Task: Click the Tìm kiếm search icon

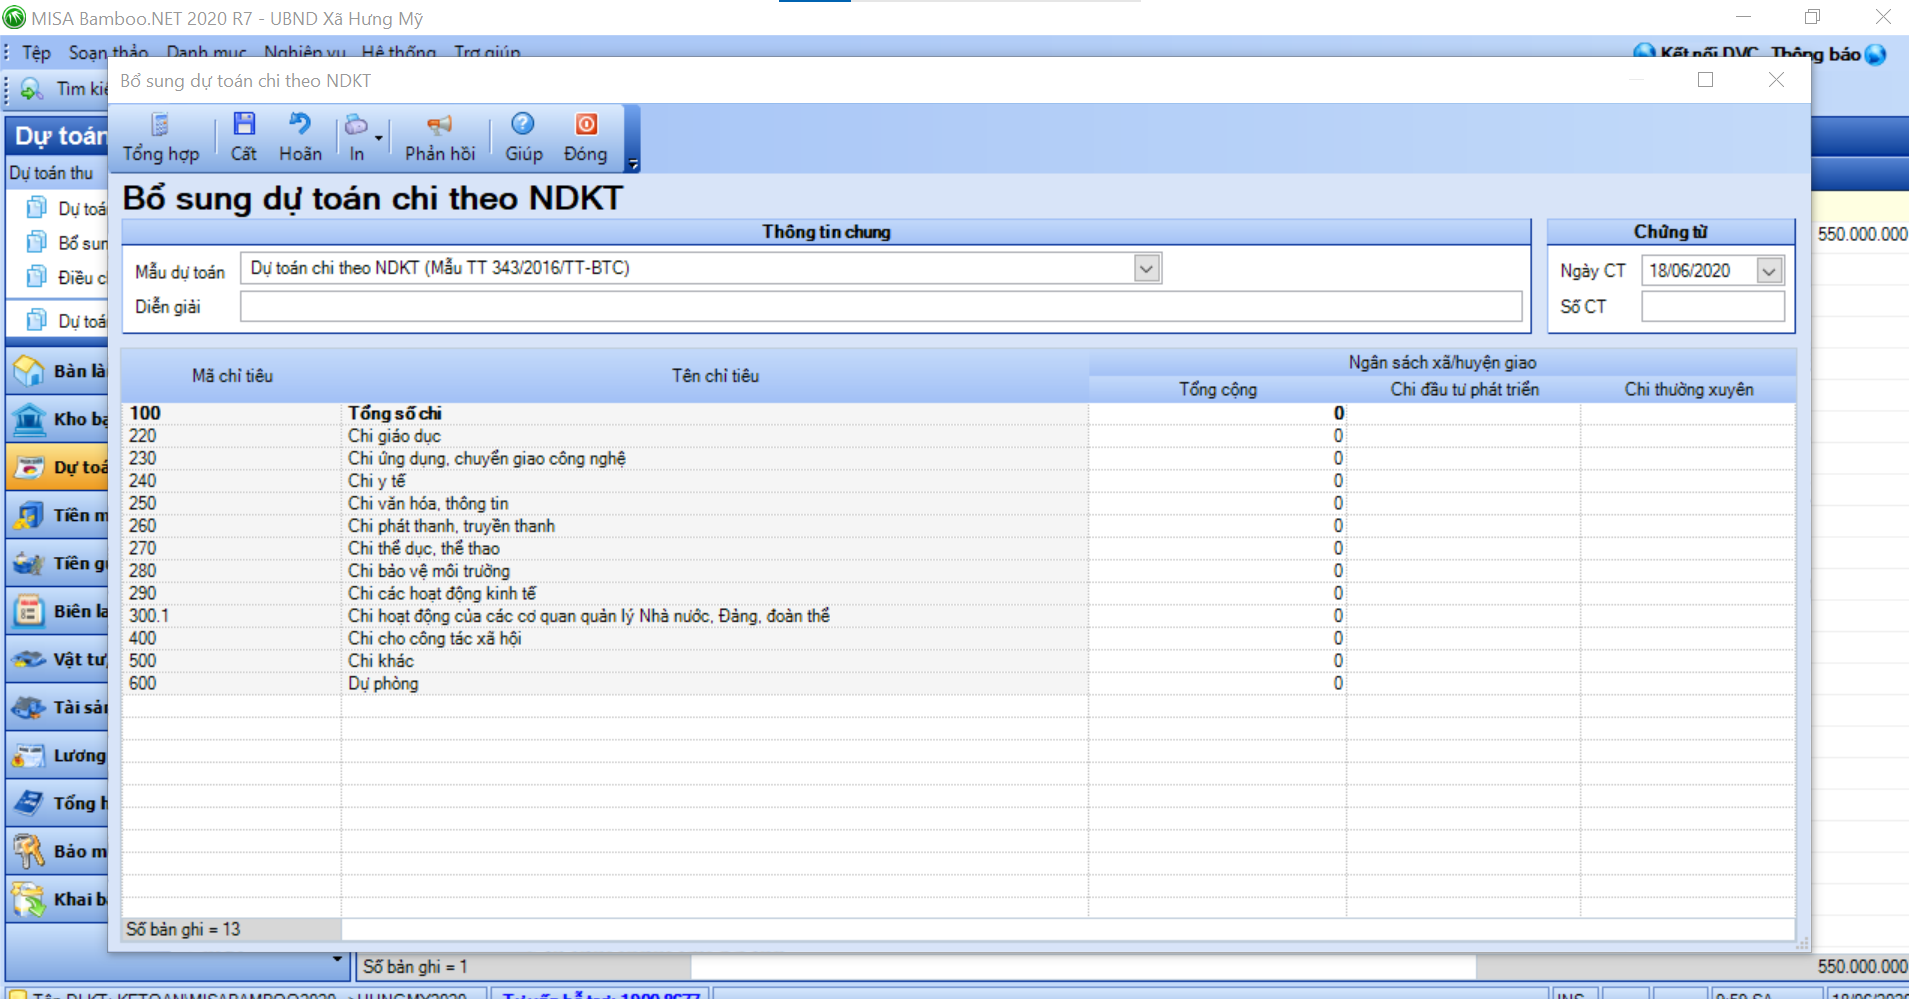Action: click(x=32, y=89)
